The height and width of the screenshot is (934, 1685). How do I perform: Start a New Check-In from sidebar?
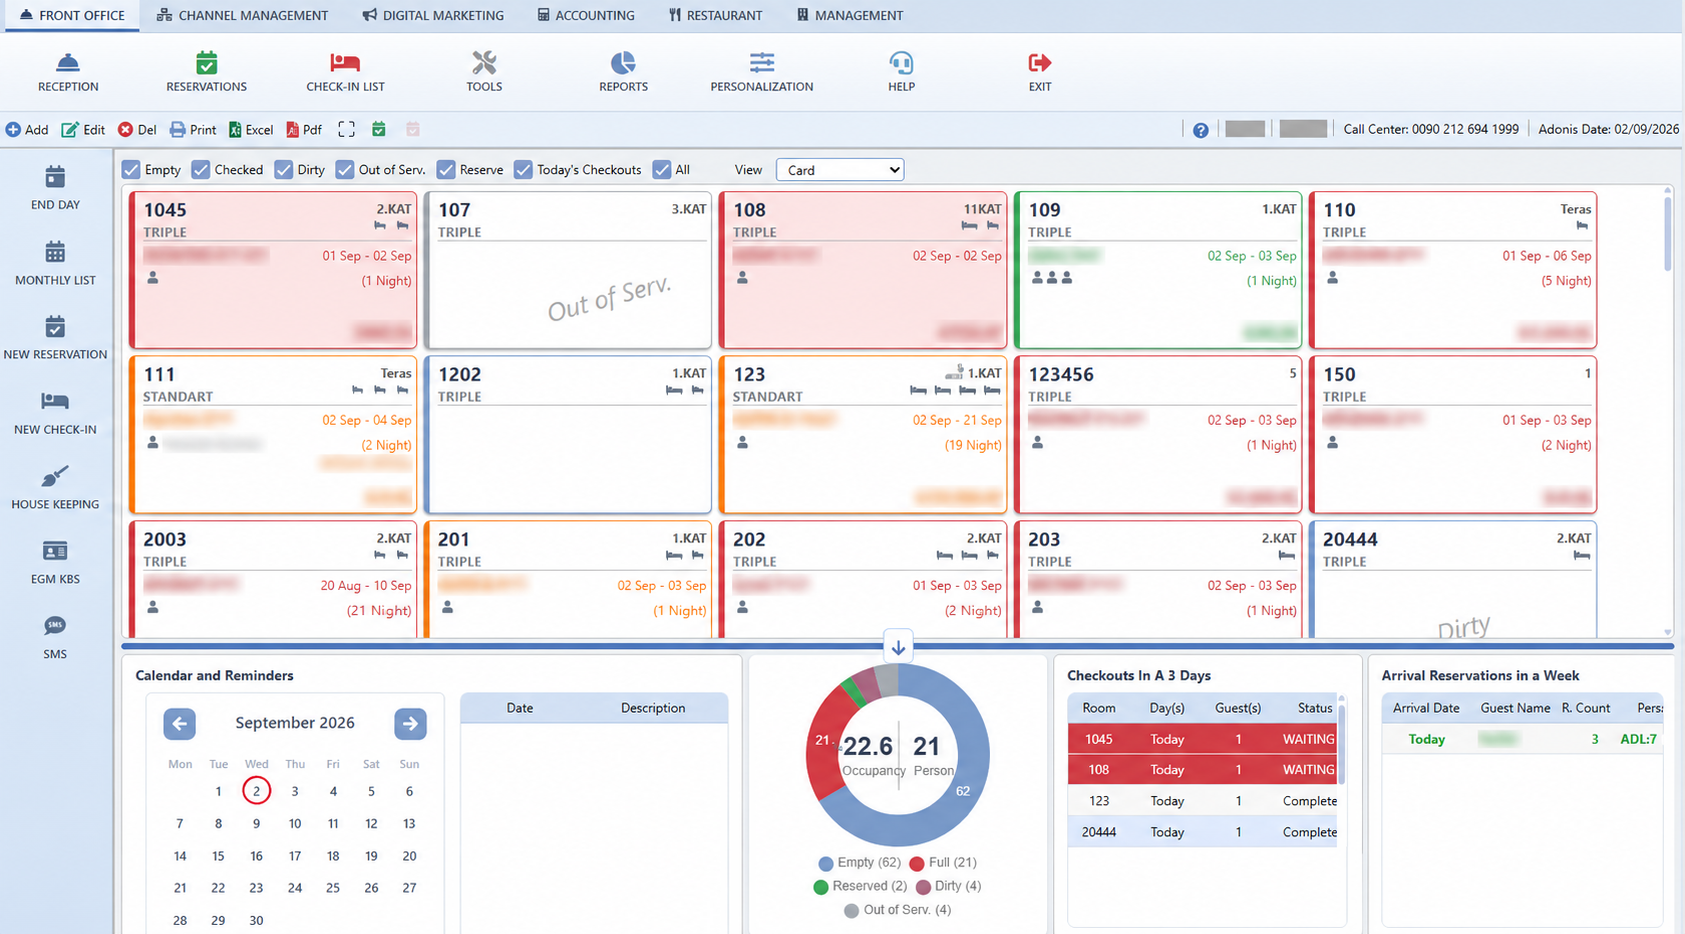[x=55, y=413]
